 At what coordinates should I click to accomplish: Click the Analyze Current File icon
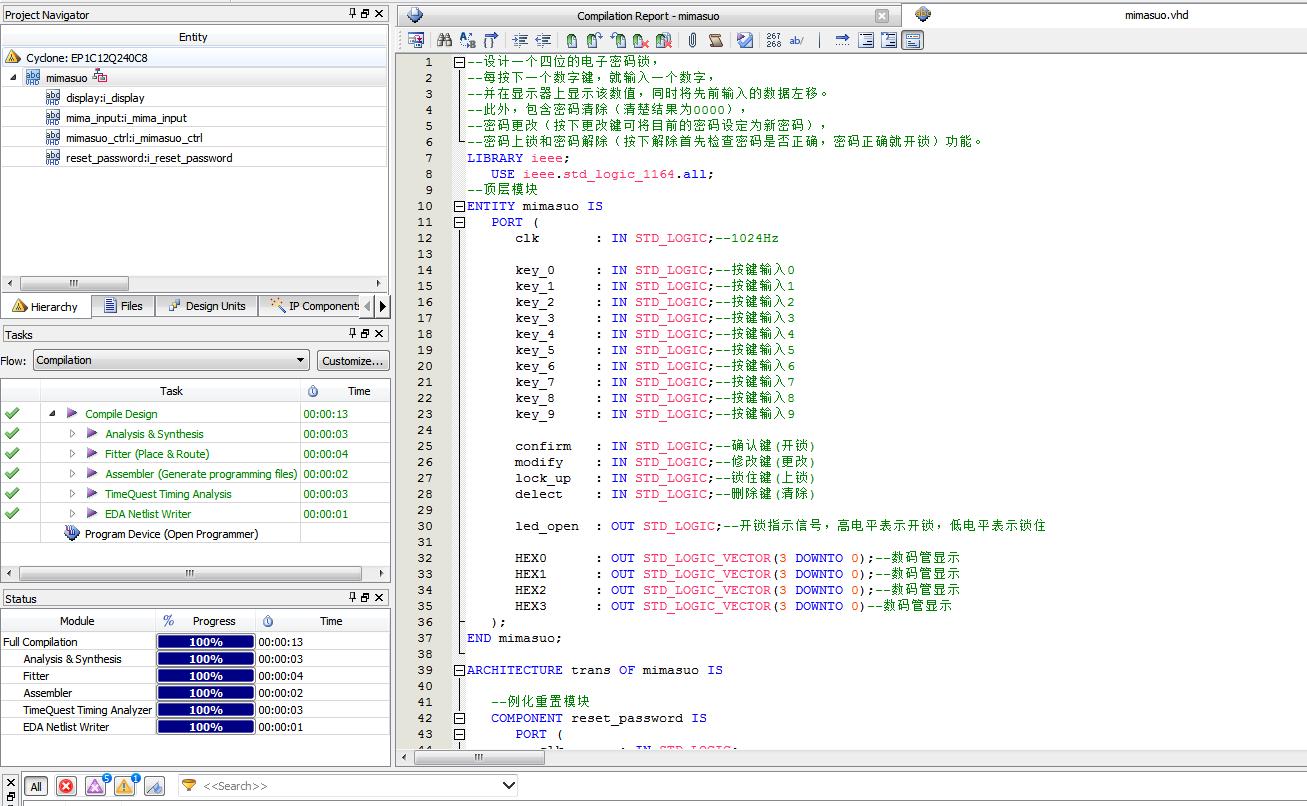[744, 40]
